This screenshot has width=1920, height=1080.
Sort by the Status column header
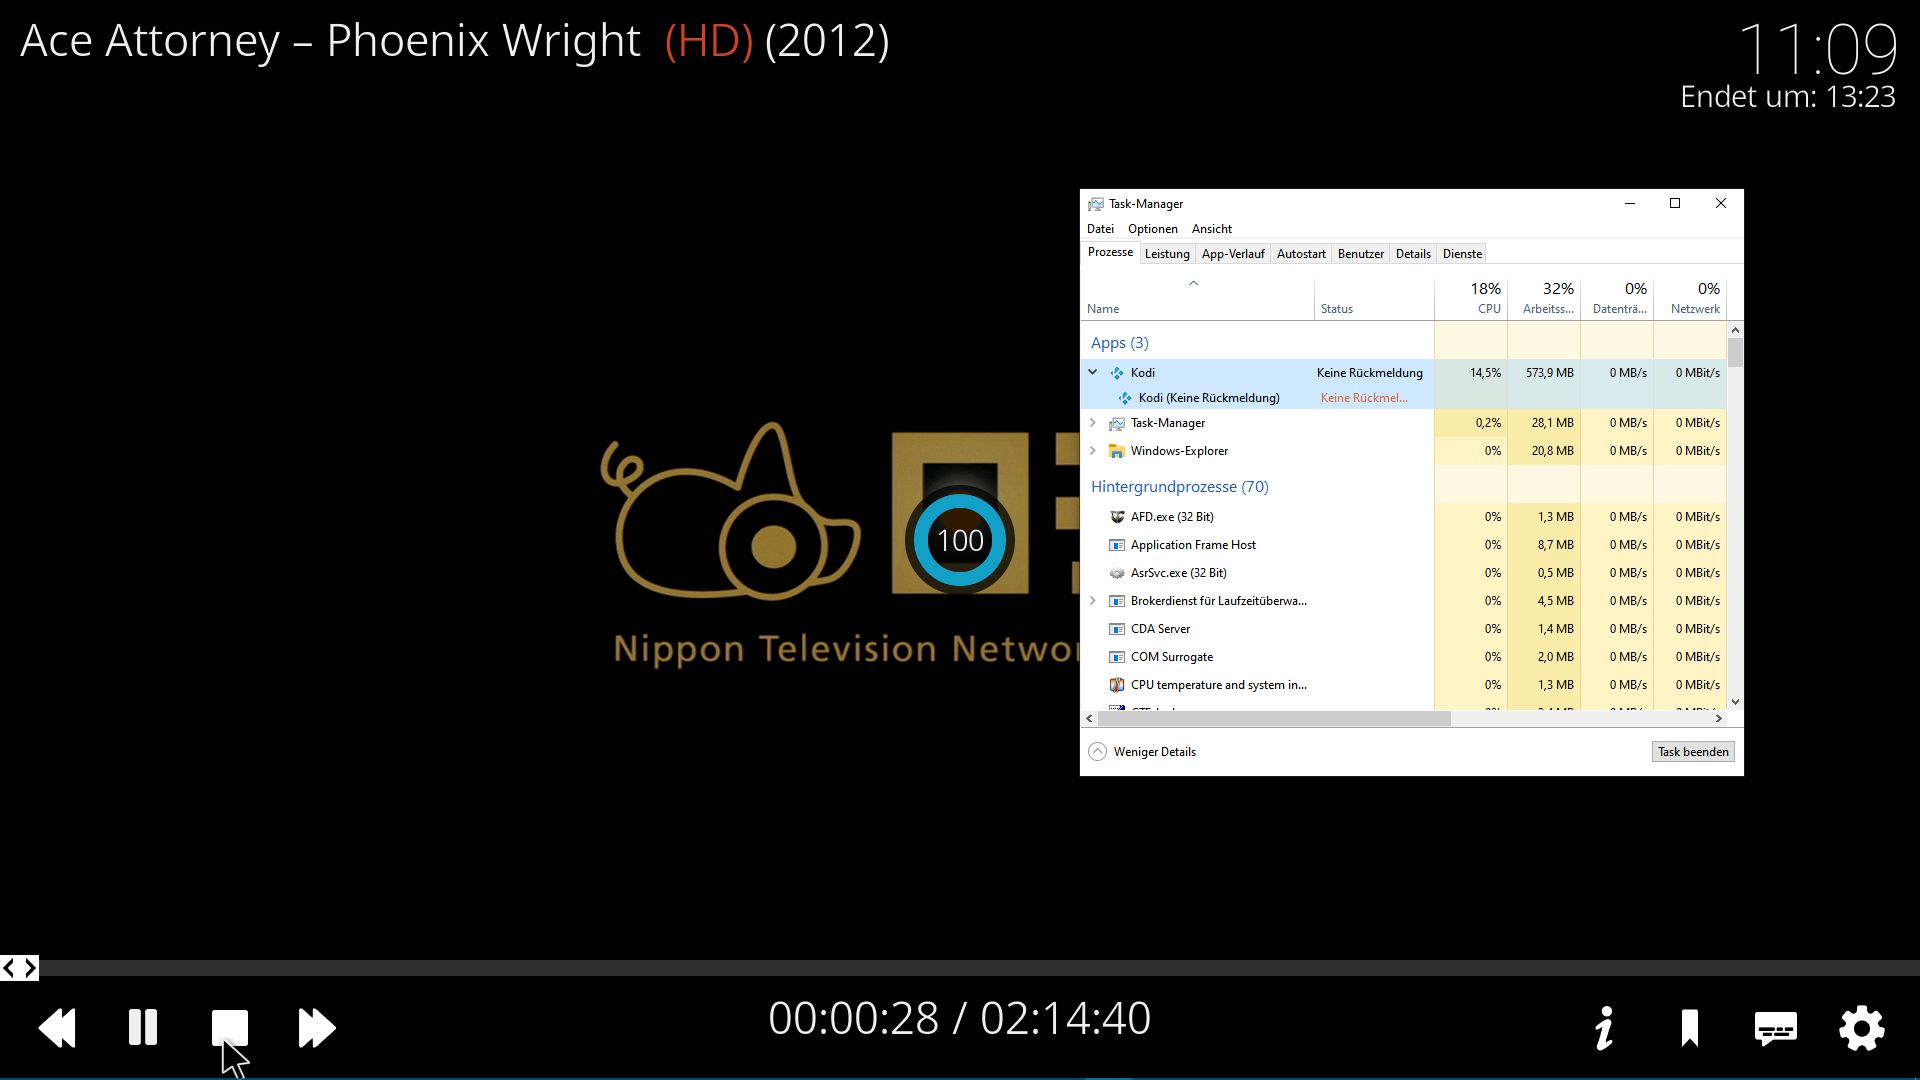click(1374, 300)
